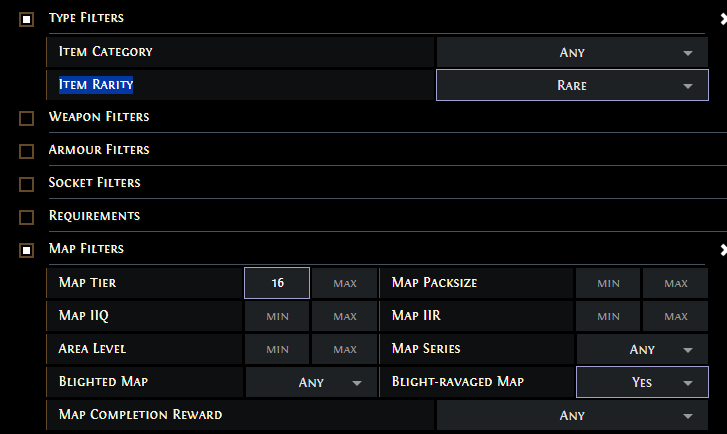Toggle the Type Filters checkbox
The width and height of the screenshot is (727, 434).
(27, 19)
